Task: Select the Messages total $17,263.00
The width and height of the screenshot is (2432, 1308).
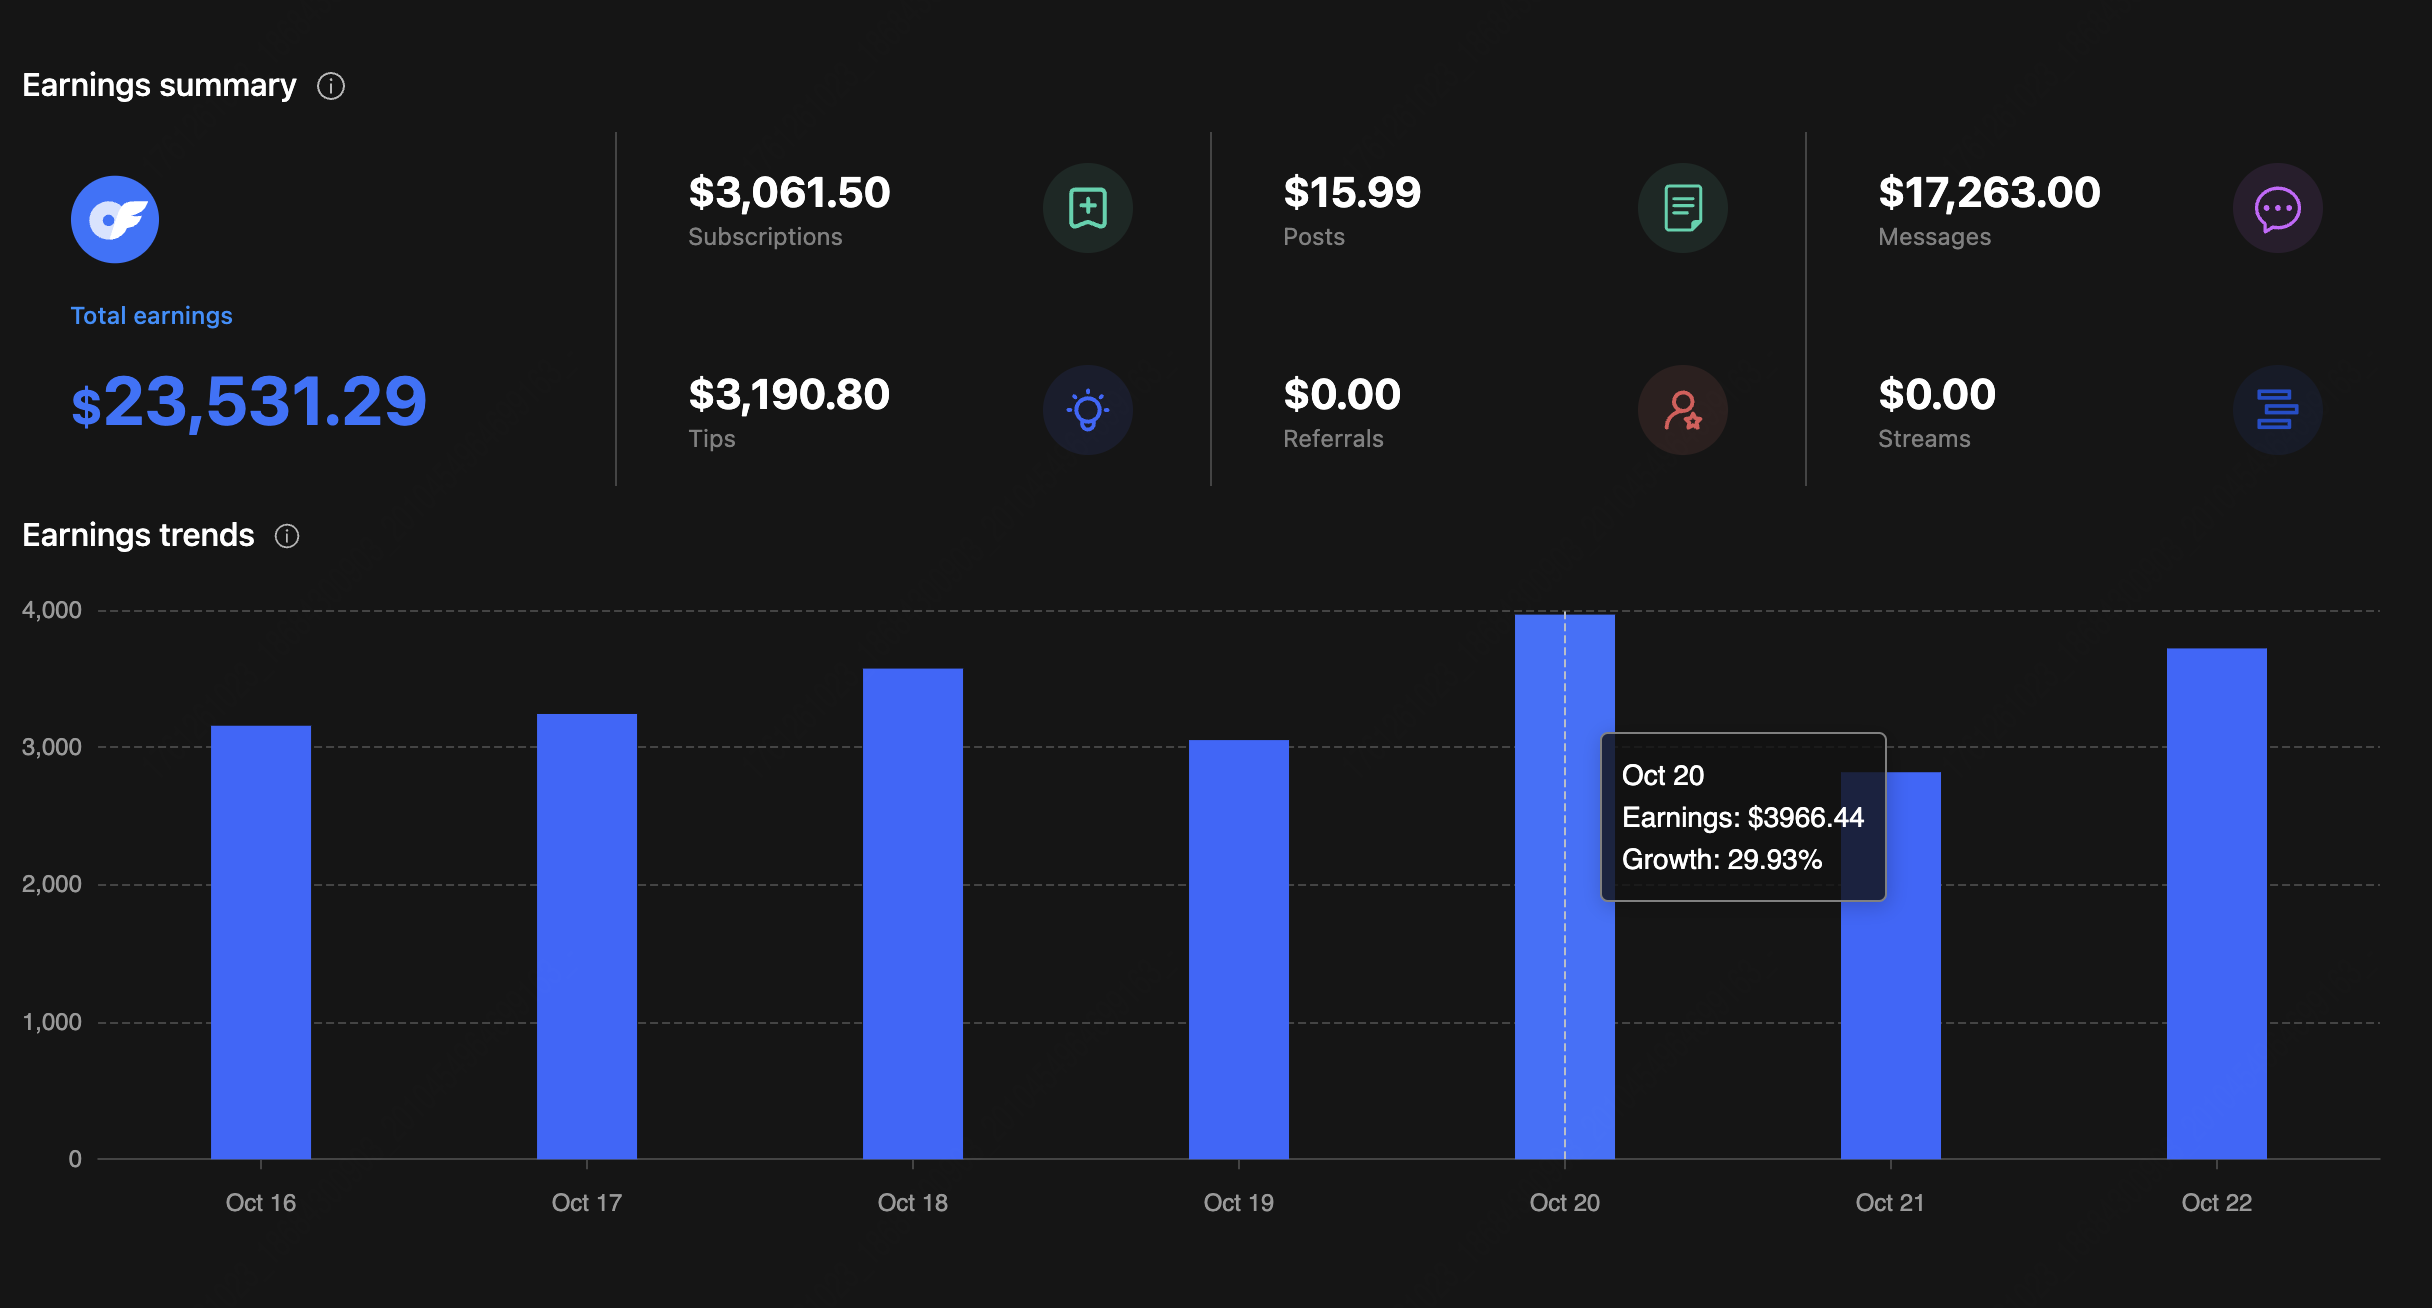Action: 1989,192
